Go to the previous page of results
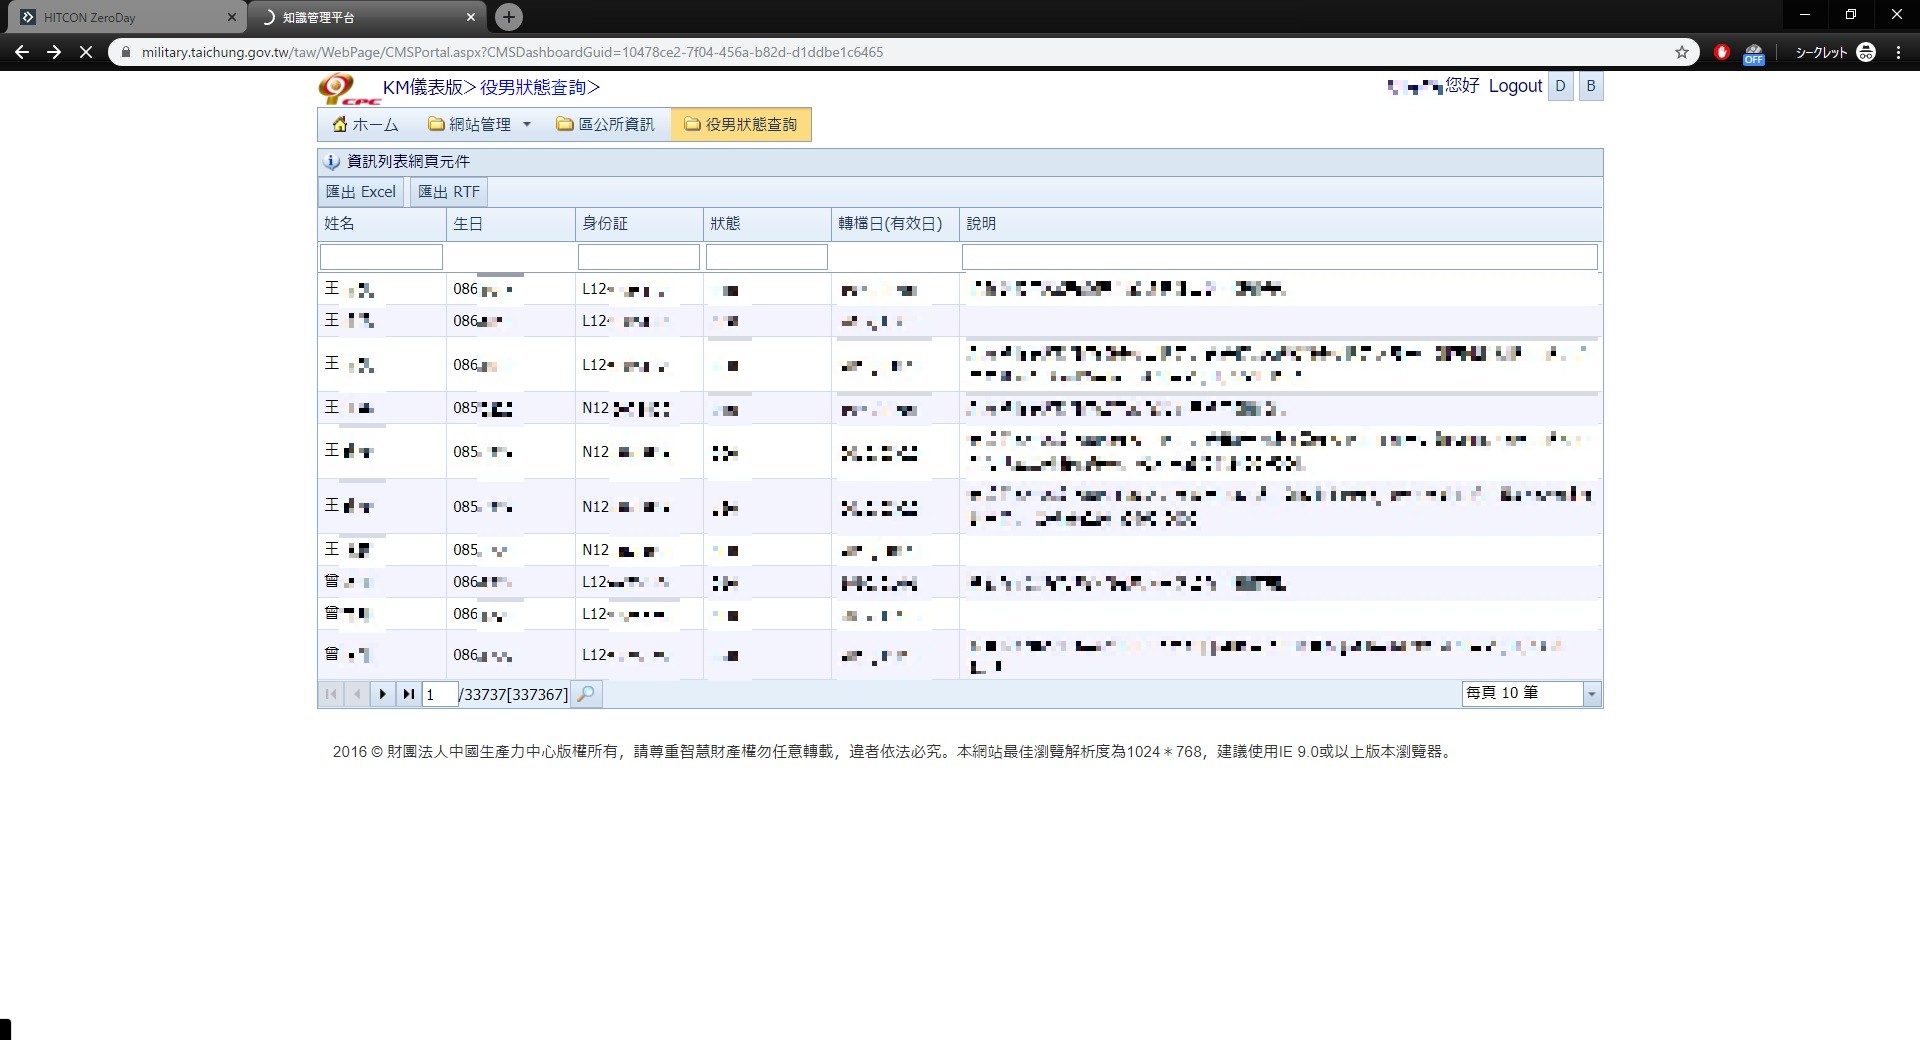Viewport: 1920px width, 1040px height. (x=357, y=694)
